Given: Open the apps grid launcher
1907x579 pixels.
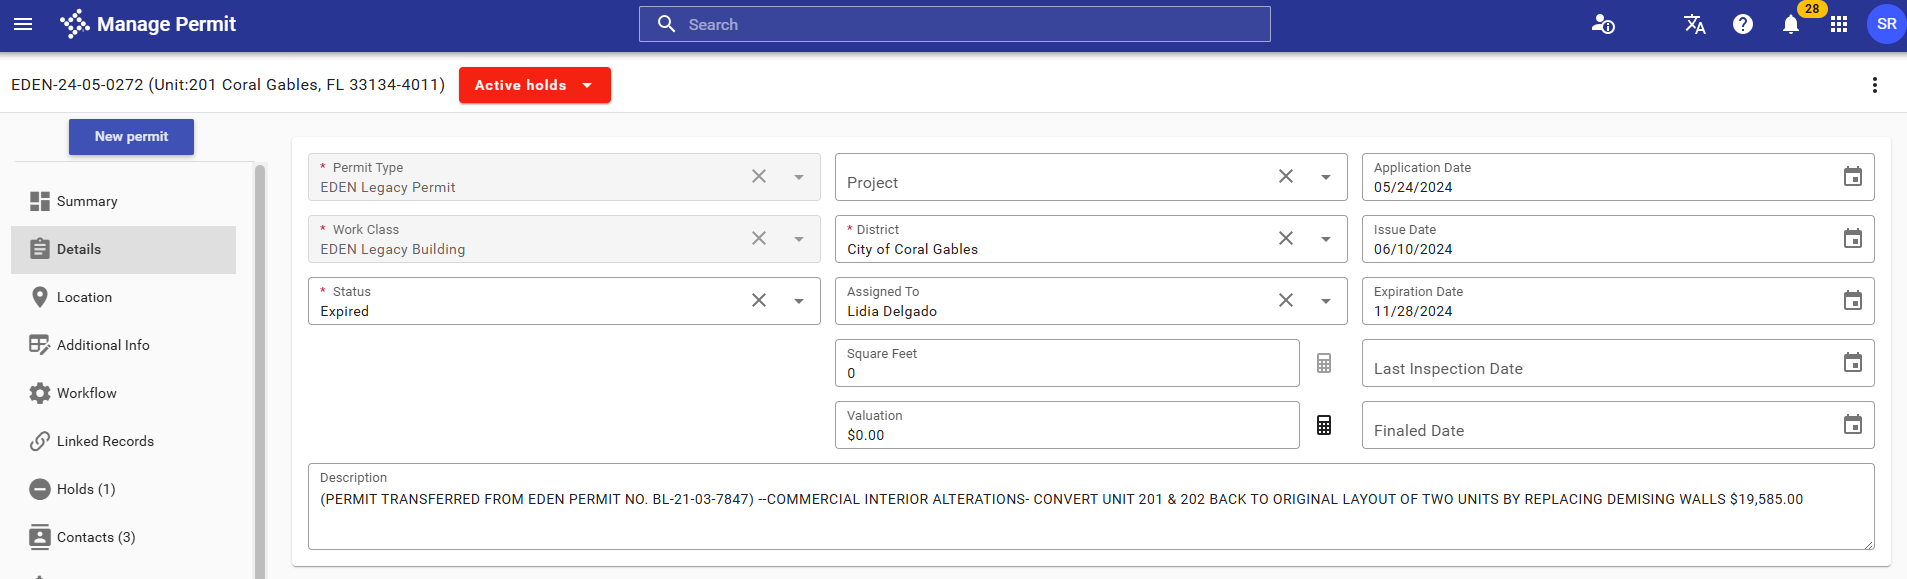Looking at the screenshot, I should coord(1838,24).
